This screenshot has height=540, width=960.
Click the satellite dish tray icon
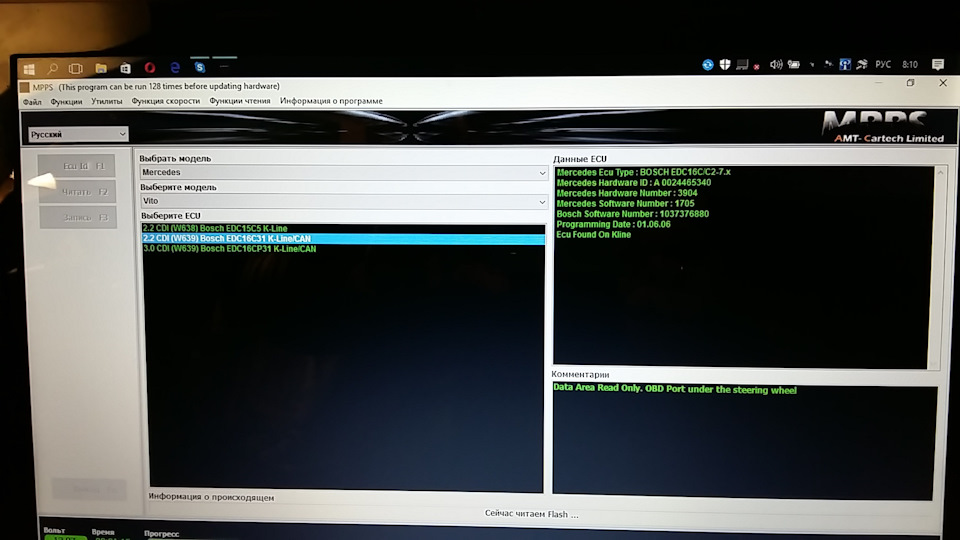coord(862,64)
